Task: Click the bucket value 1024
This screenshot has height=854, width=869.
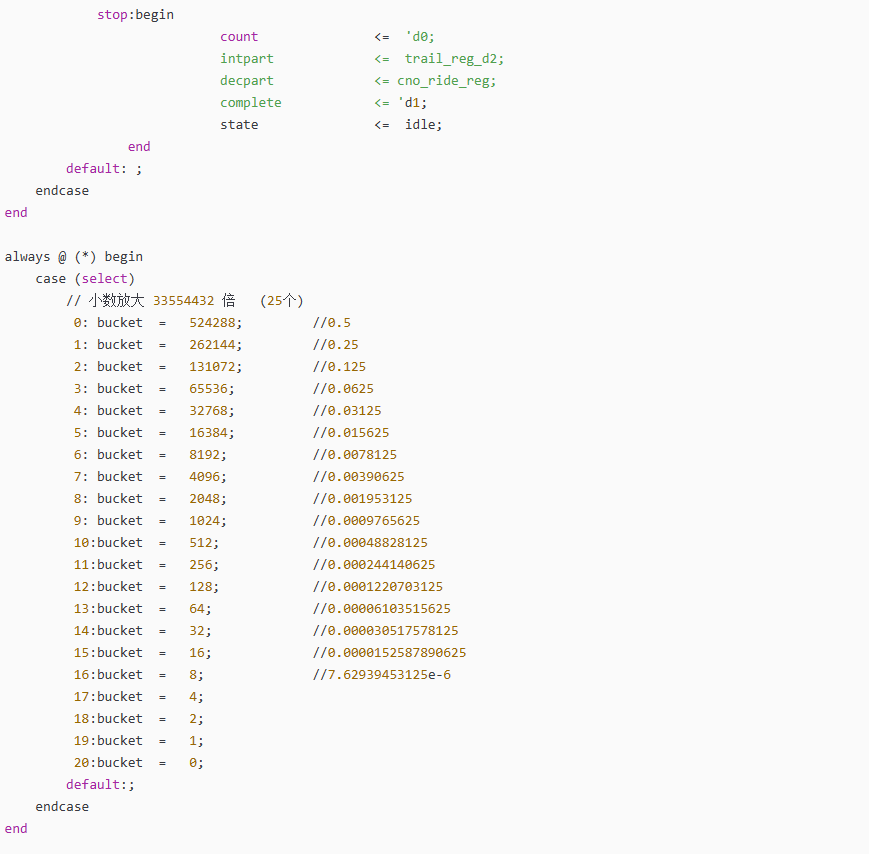Action: 204,521
